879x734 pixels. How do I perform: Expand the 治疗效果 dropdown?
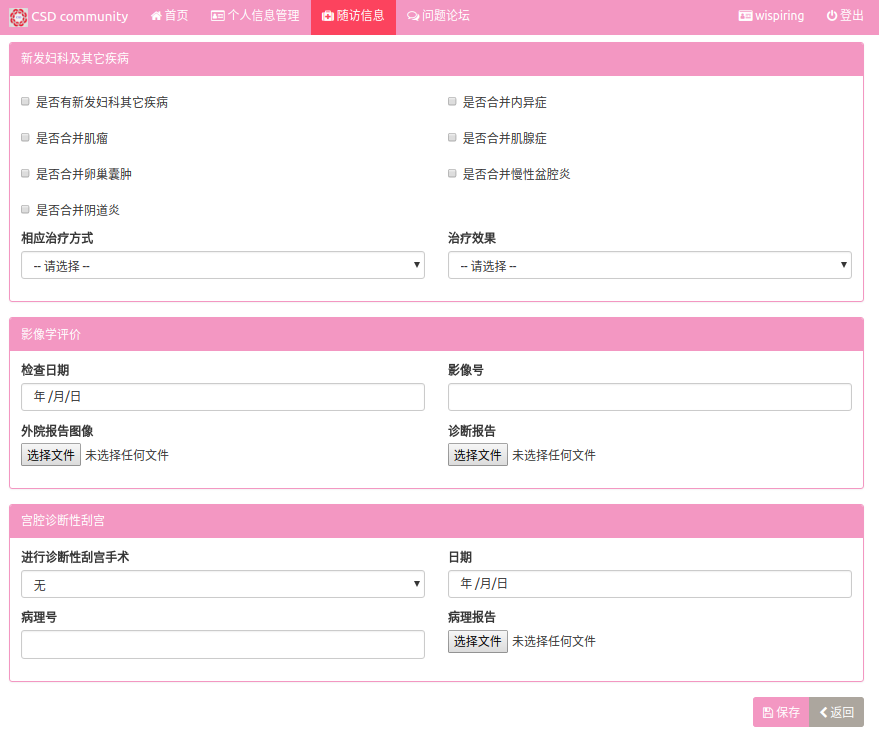[649, 265]
